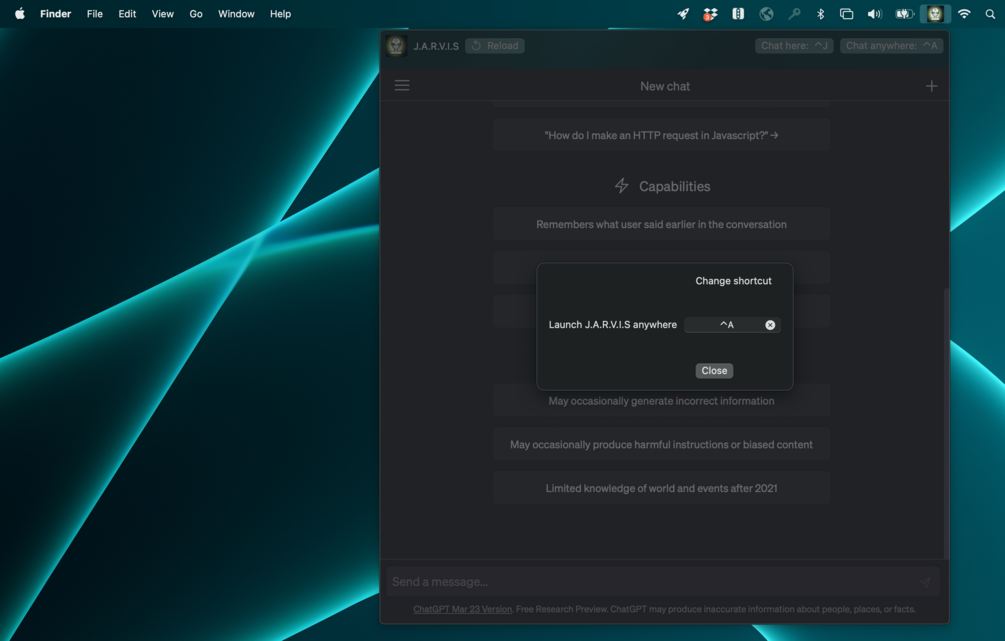Open the Bluetooth menu bar icon

pos(820,13)
